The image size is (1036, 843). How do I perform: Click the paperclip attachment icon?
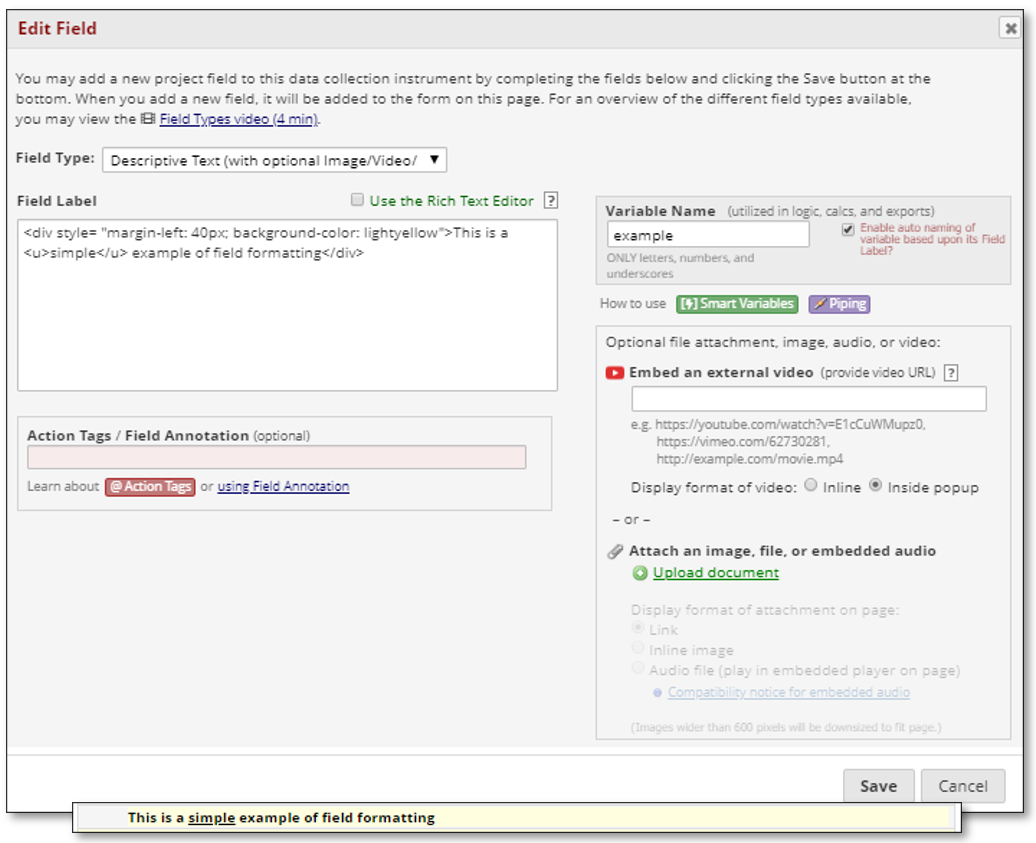point(615,551)
